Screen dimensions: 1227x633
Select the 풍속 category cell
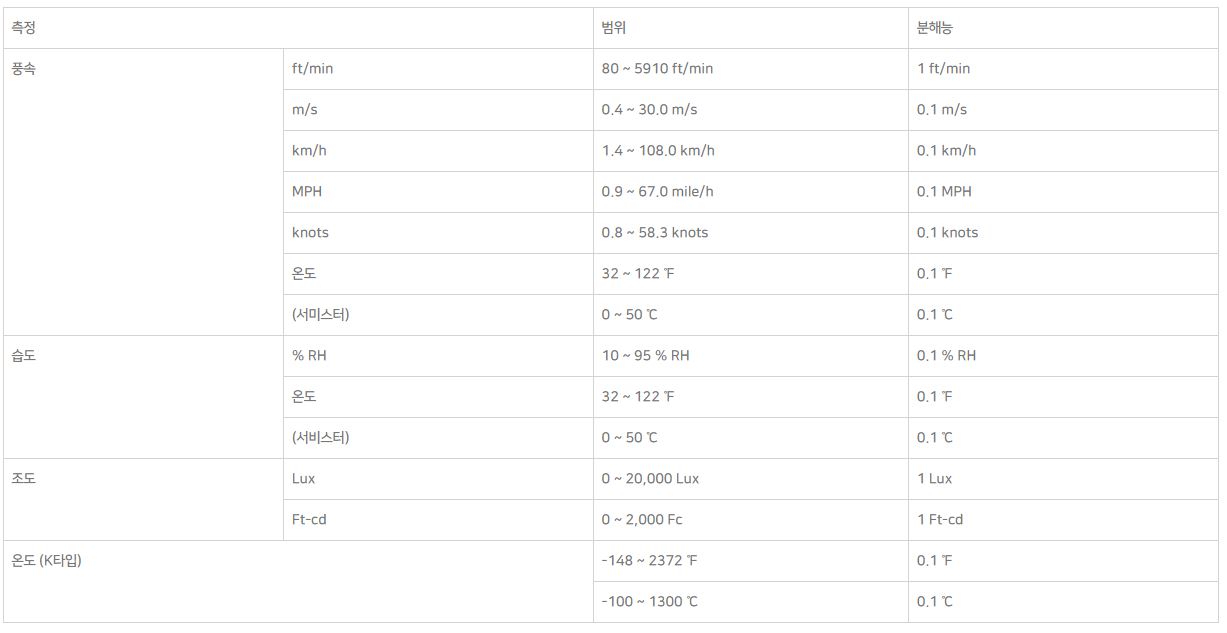click(23, 69)
